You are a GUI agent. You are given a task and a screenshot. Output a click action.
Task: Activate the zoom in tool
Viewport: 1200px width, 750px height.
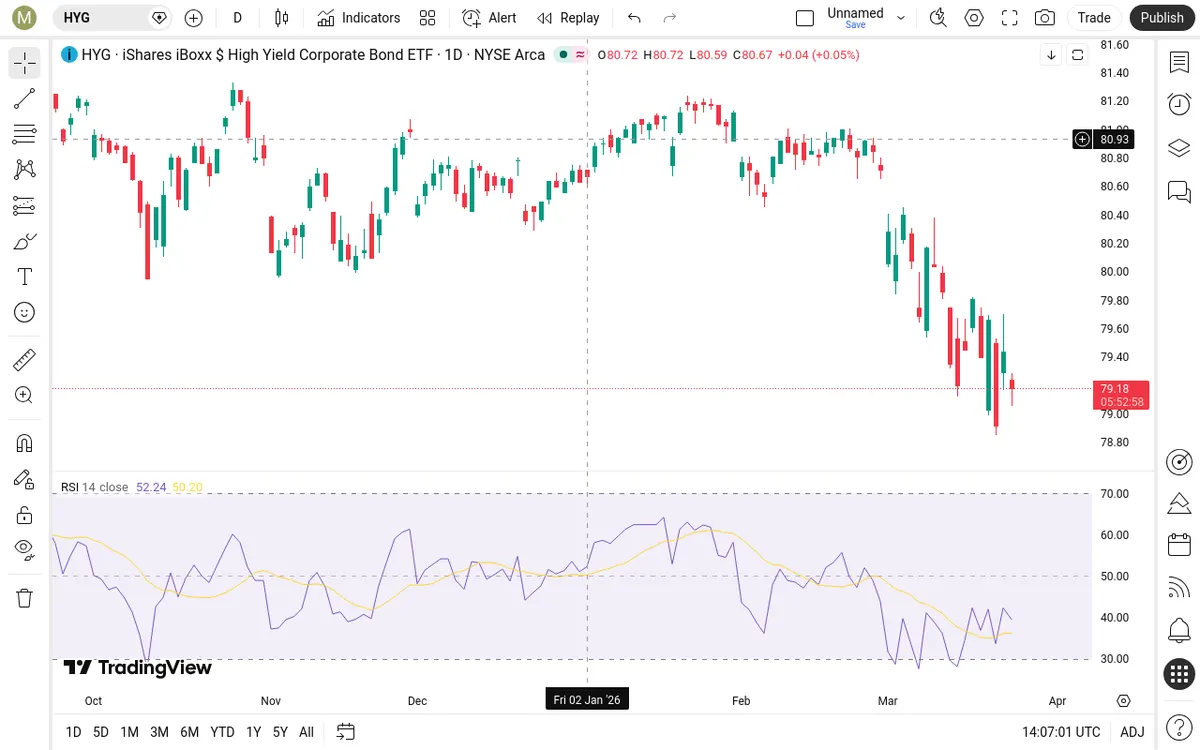coord(25,395)
